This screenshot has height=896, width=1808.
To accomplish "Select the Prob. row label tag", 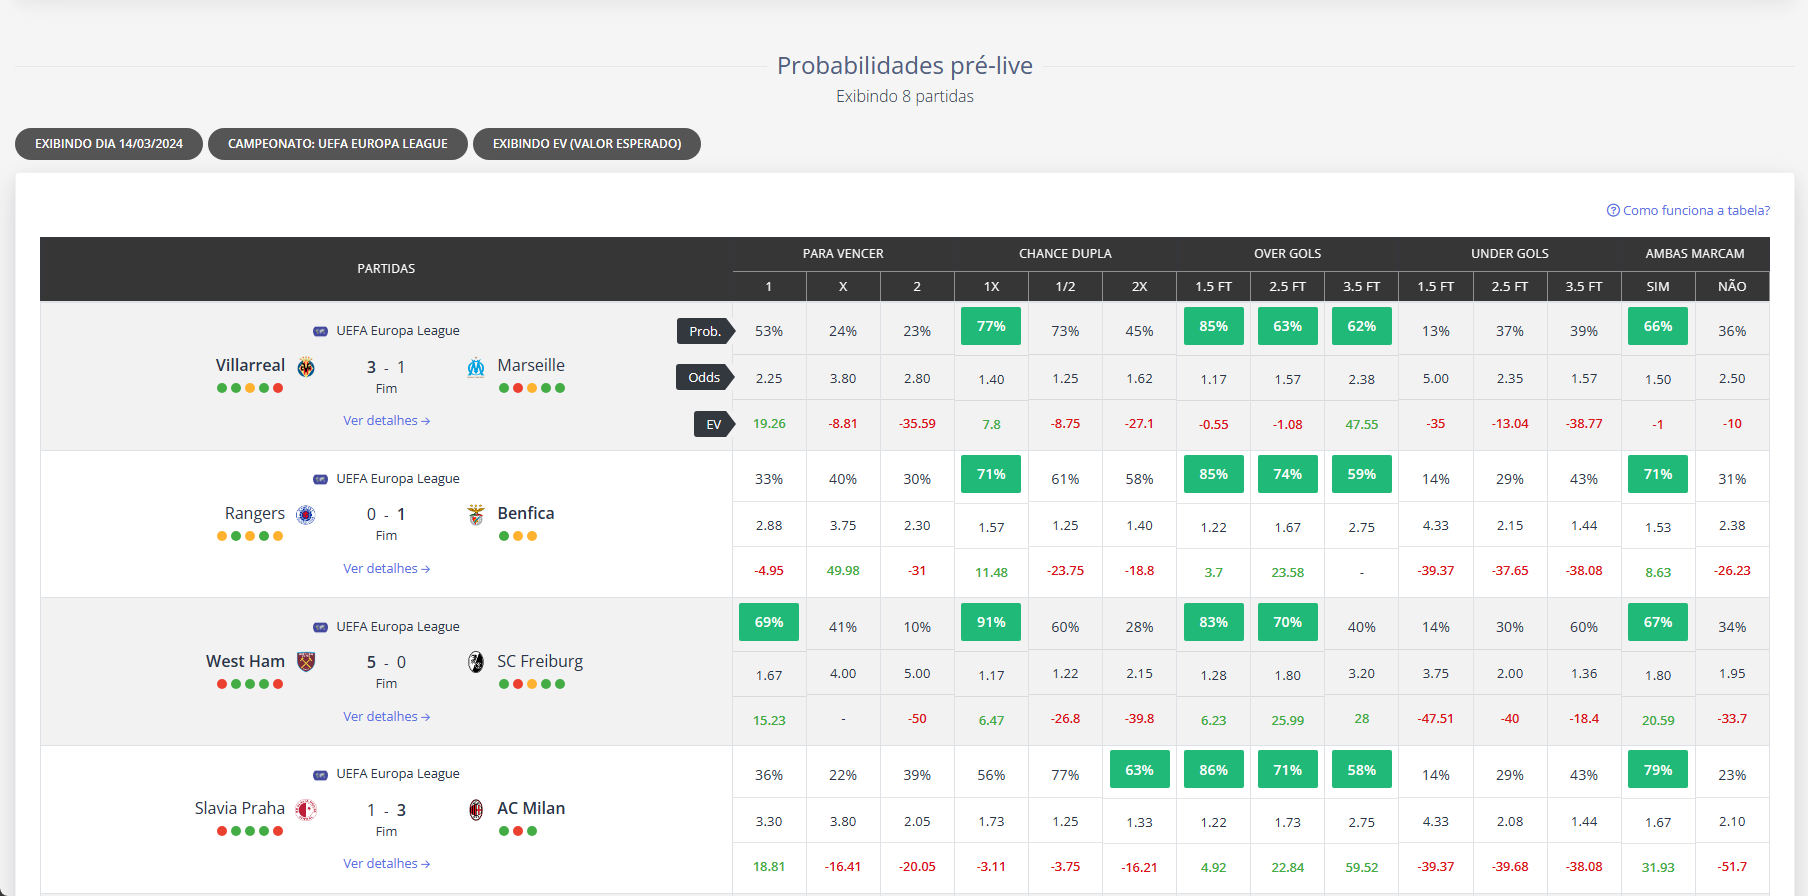I will click(705, 331).
